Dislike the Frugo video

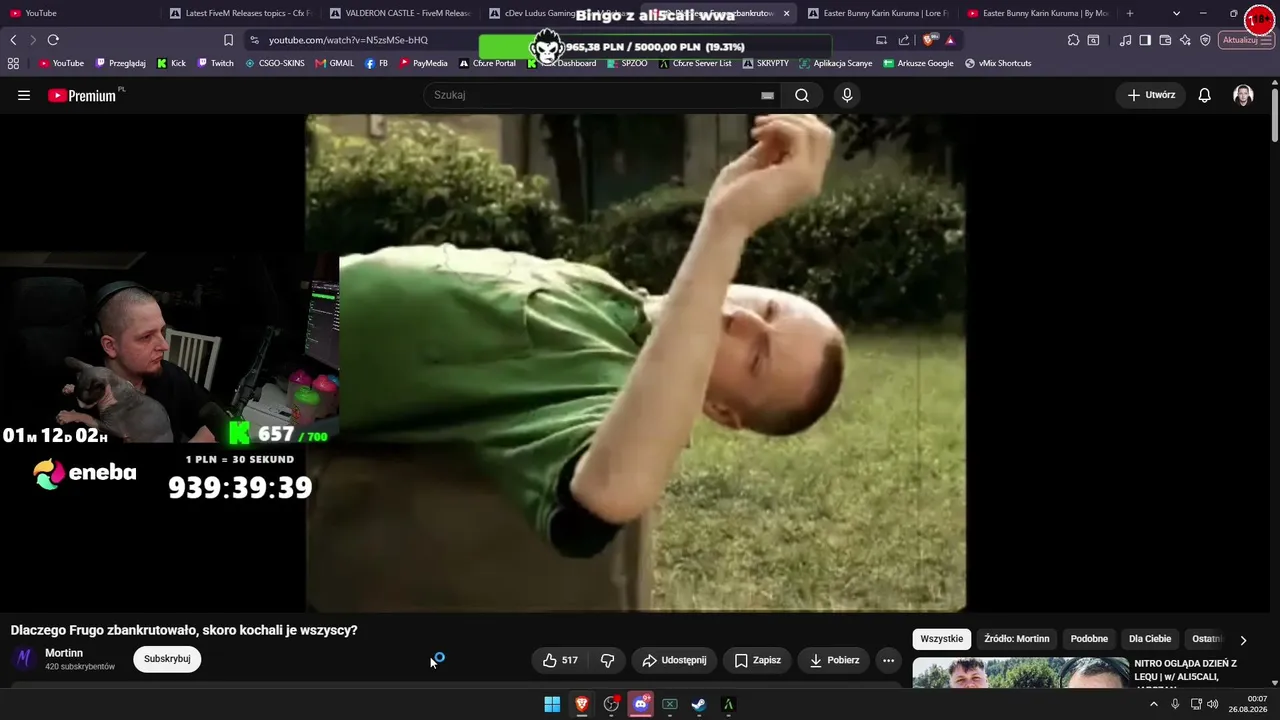tap(607, 660)
